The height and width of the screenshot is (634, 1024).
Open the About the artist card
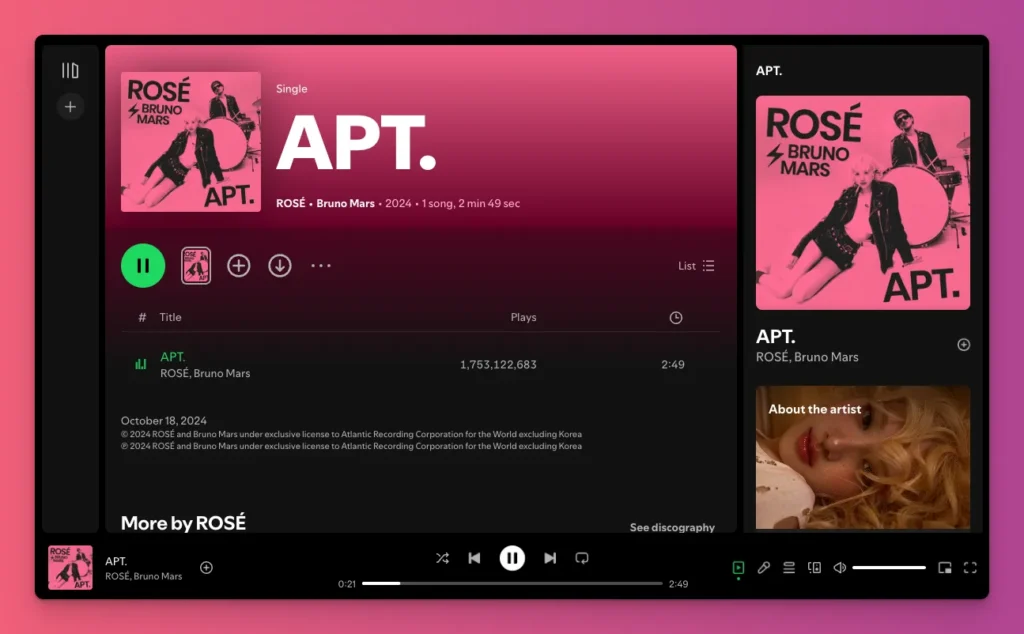click(x=863, y=457)
